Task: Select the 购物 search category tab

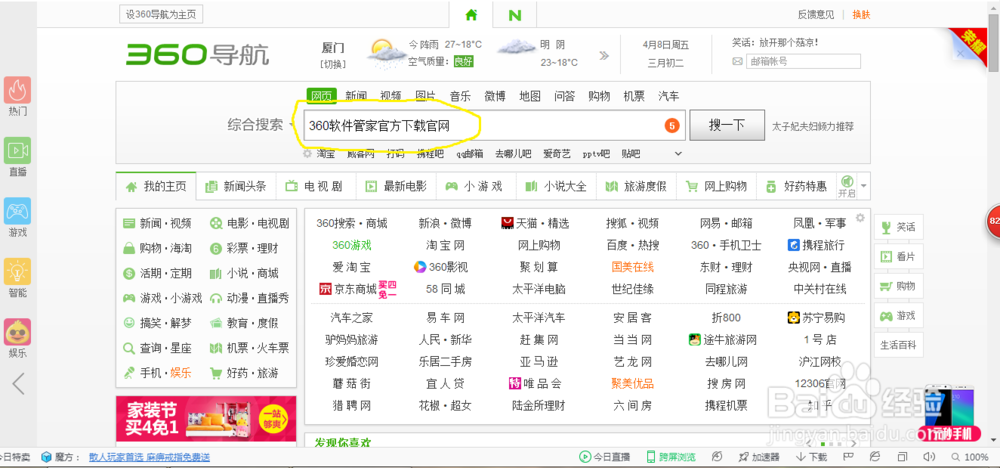Action: coord(599,96)
